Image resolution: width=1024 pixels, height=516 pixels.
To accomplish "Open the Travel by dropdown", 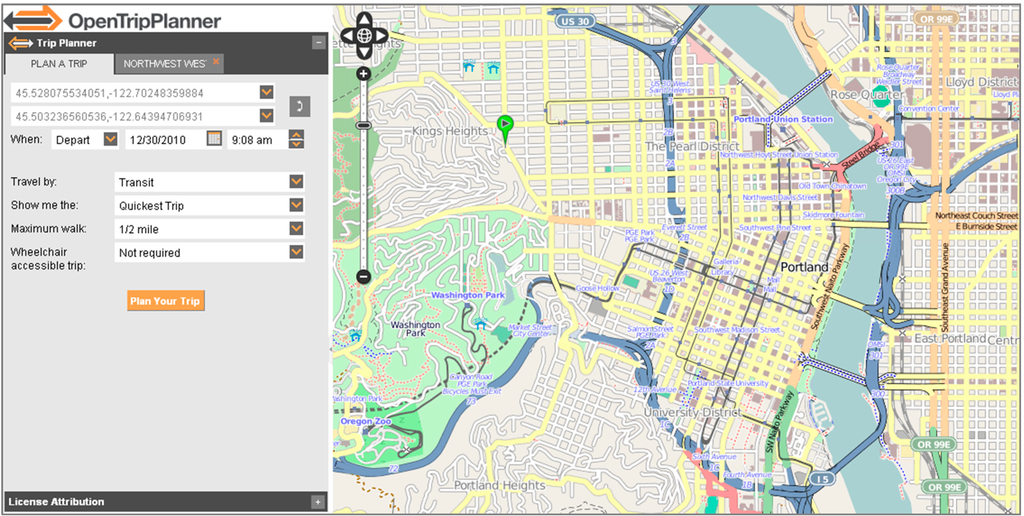I will 296,182.
